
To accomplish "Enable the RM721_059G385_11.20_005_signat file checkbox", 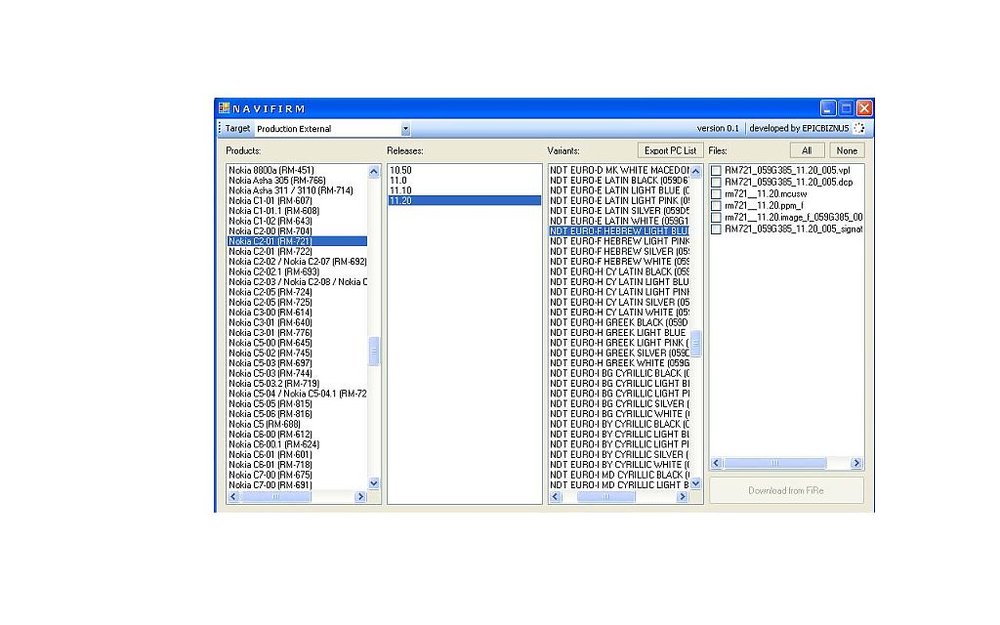I will (x=716, y=229).
